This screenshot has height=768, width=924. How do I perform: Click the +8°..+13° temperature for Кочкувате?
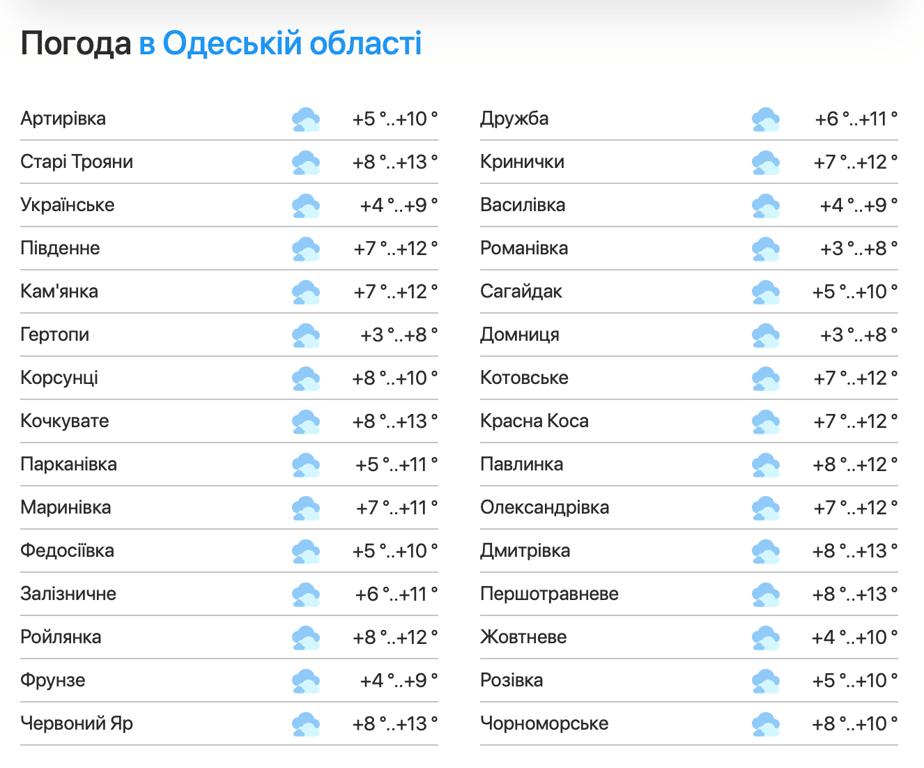coord(394,422)
